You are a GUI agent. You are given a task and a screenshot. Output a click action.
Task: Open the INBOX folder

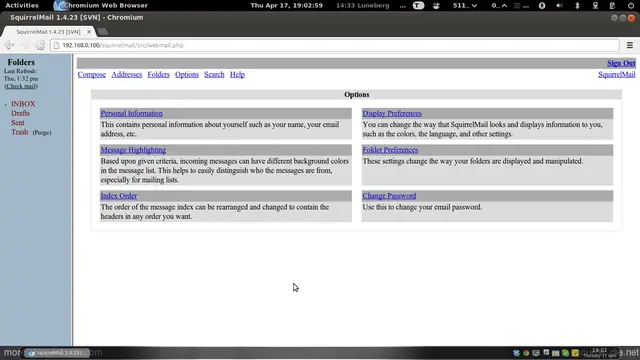[x=23, y=104]
